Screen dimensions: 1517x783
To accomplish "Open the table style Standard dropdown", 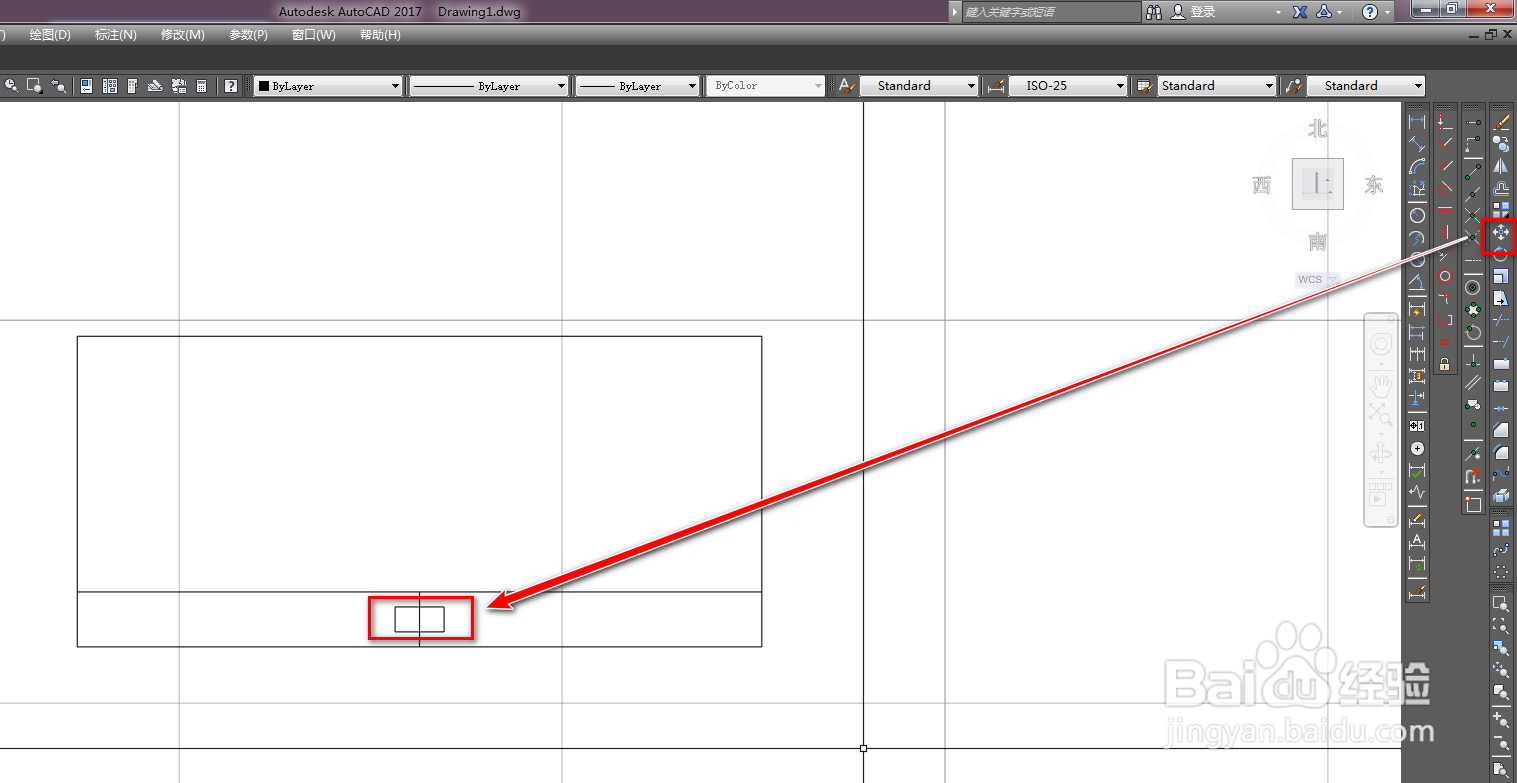I will coord(1217,86).
